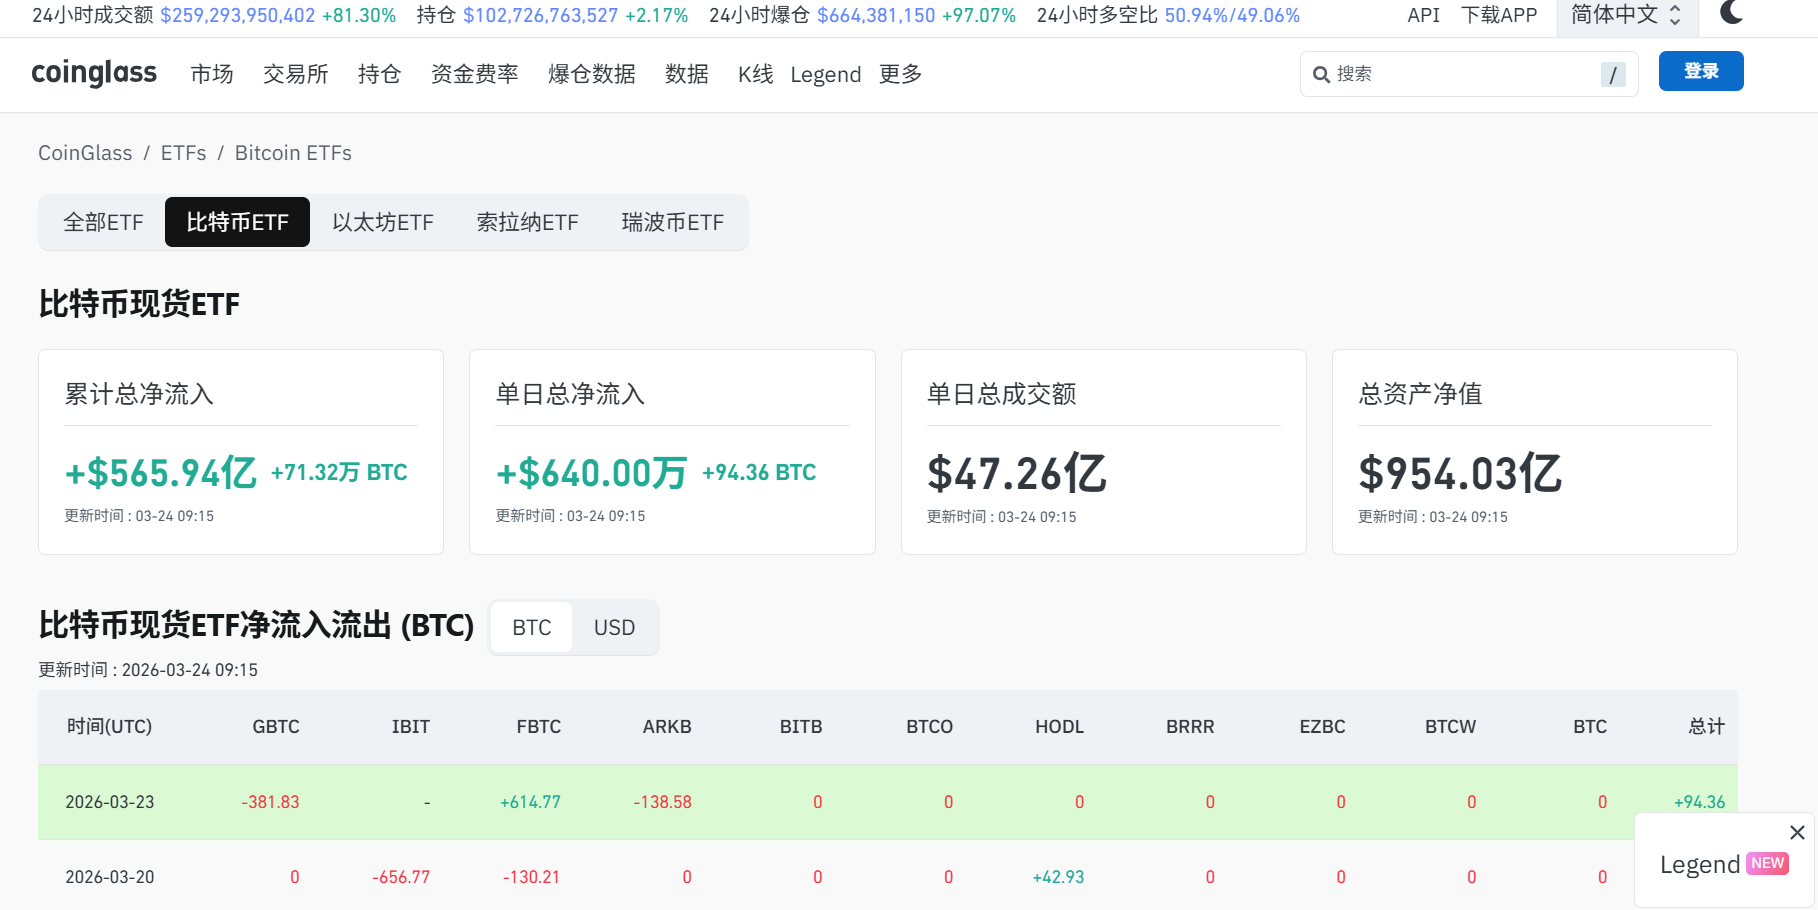
Task: Select the 以太坊ETF tab
Action: click(383, 222)
